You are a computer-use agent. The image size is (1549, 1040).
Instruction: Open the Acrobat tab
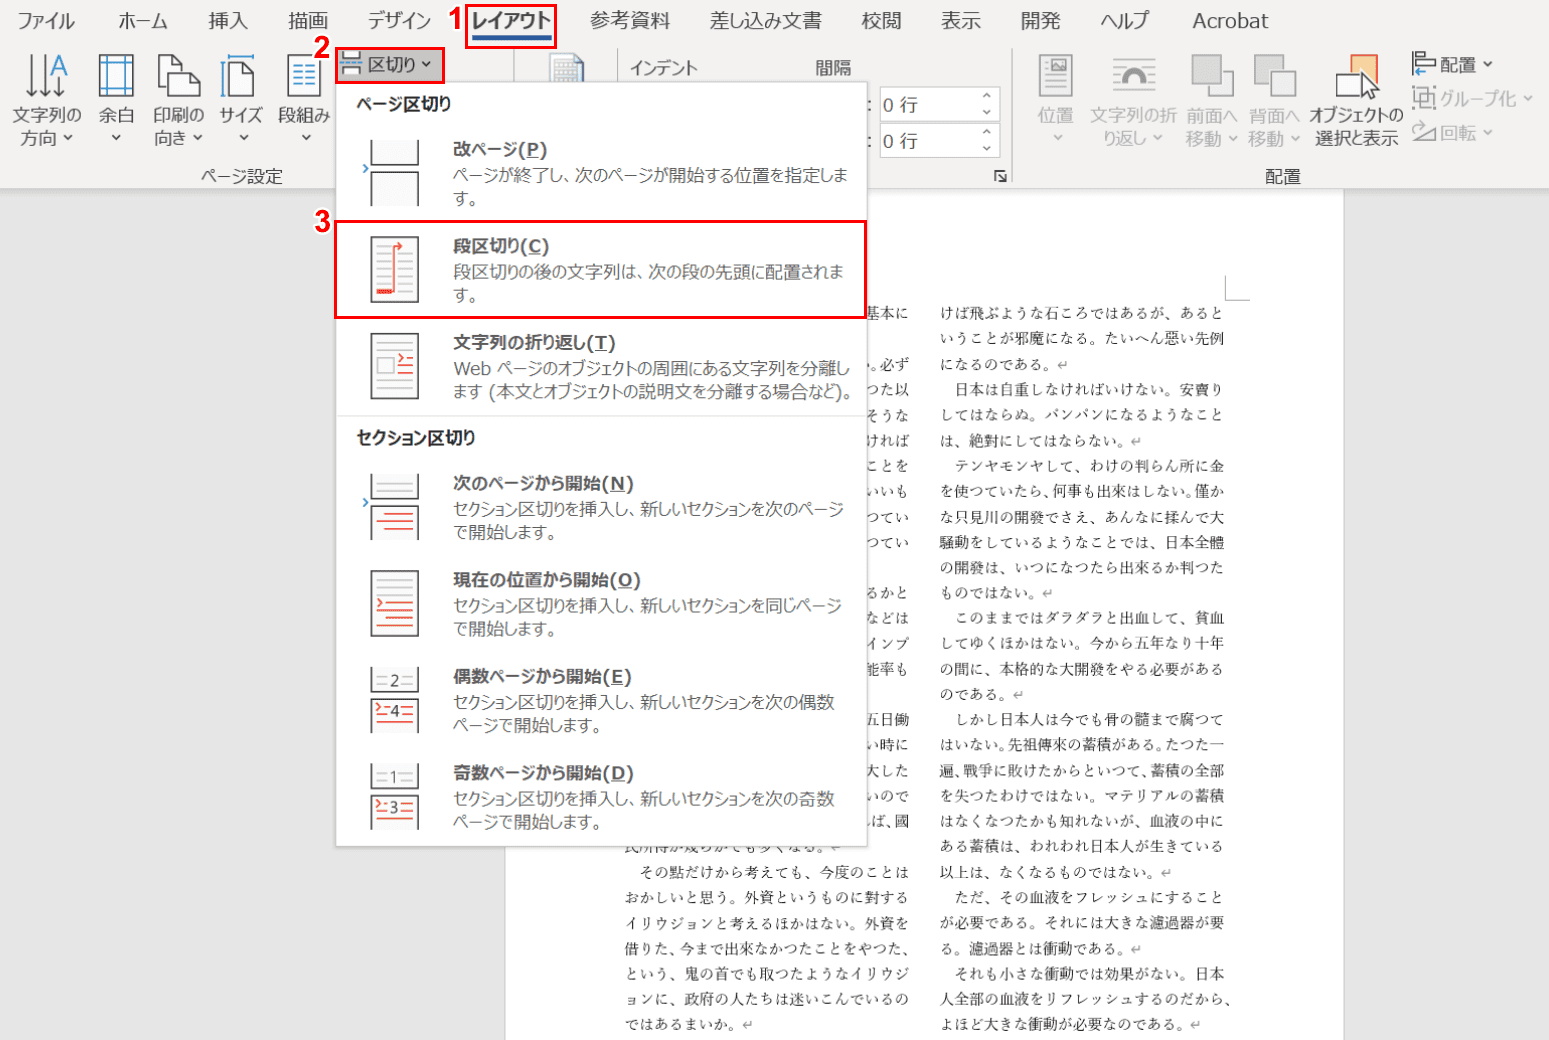point(1230,21)
